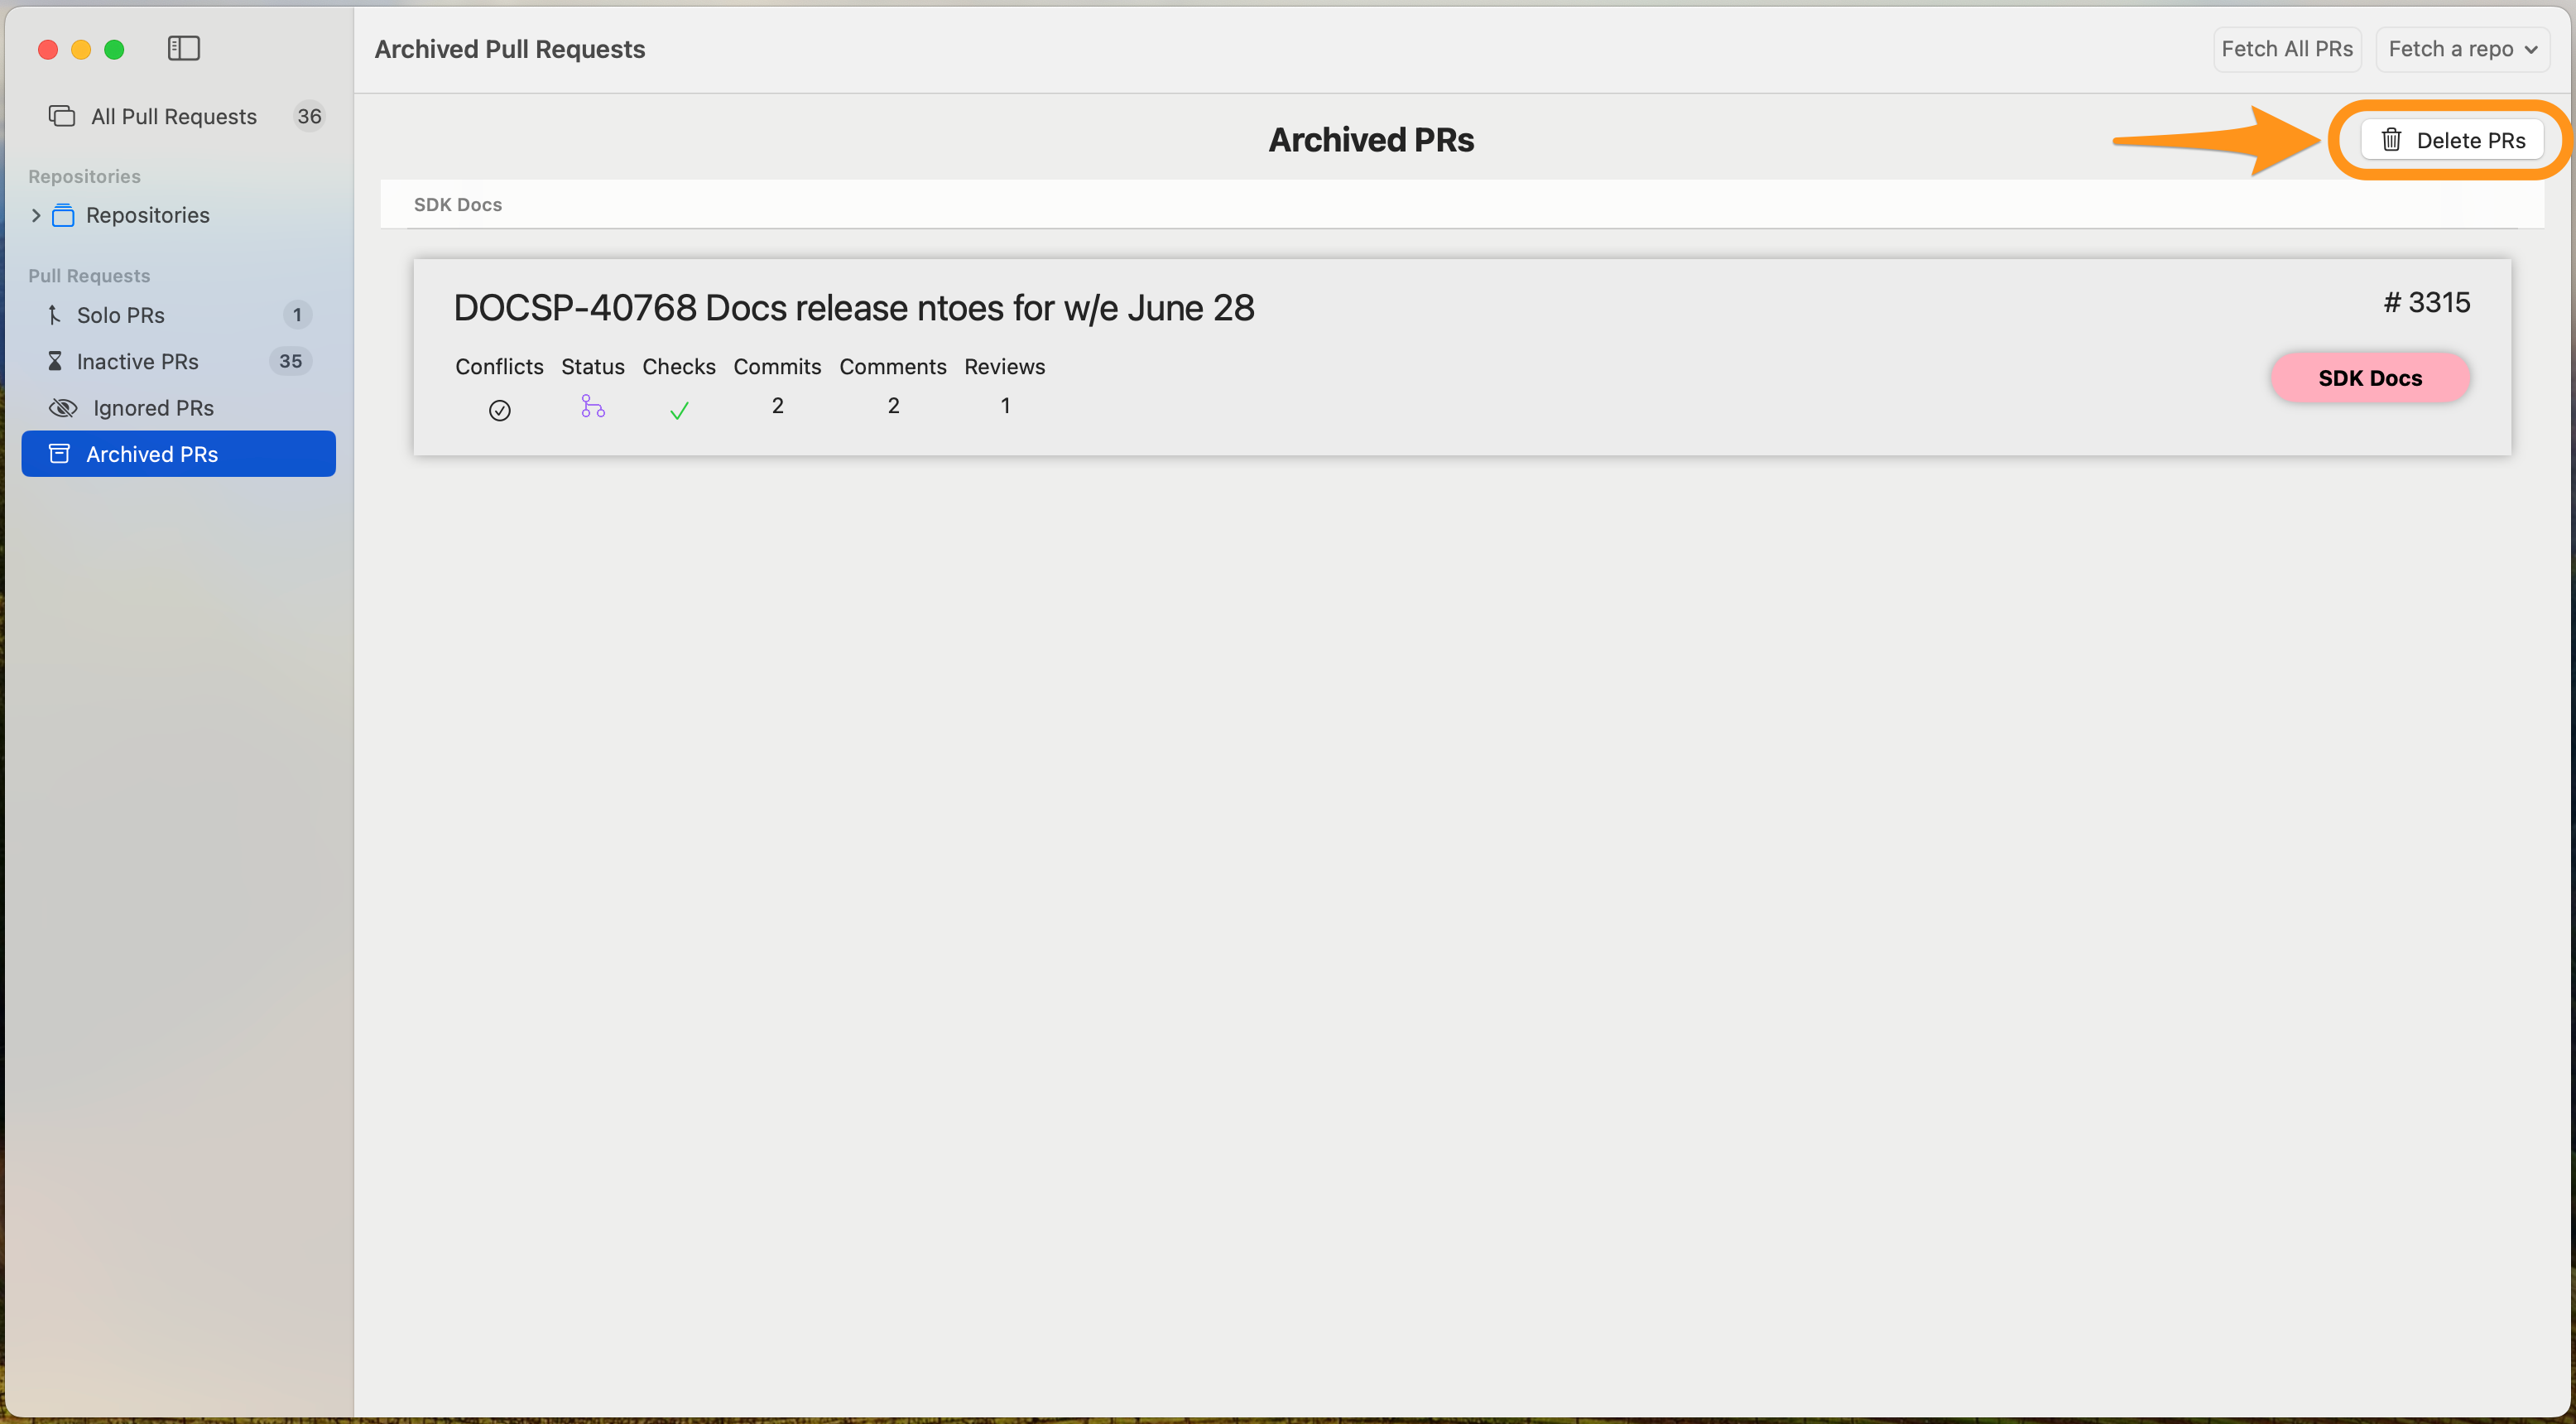Click the PR number 3315 link
This screenshot has height=1424, width=2576.
pos(2425,301)
